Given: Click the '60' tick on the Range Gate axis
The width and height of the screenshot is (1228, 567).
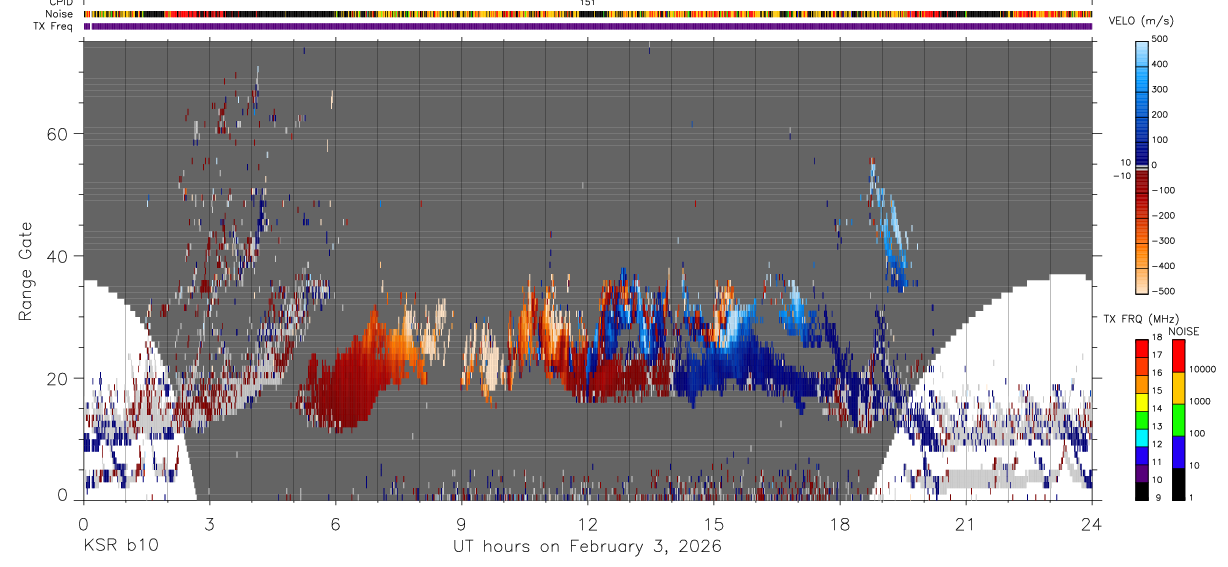Looking at the screenshot, I should pyautogui.click(x=59, y=134).
